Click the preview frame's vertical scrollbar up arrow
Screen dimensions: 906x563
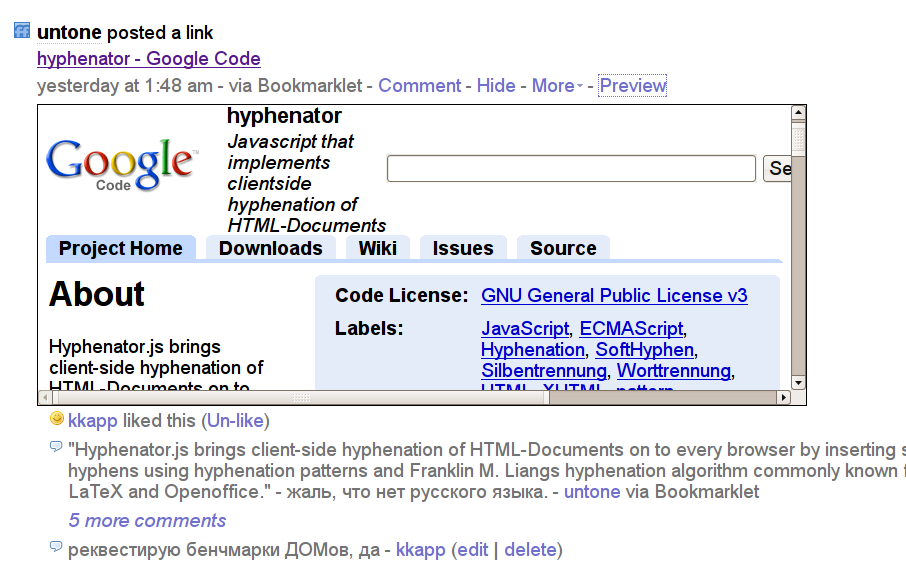coord(799,112)
